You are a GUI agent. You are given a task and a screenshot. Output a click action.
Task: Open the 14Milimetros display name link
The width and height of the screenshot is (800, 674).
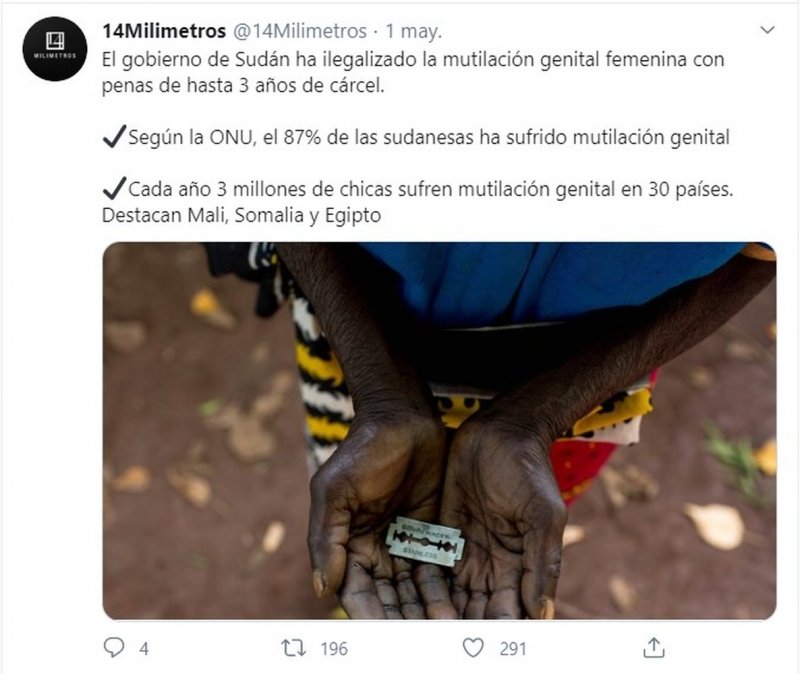164,31
